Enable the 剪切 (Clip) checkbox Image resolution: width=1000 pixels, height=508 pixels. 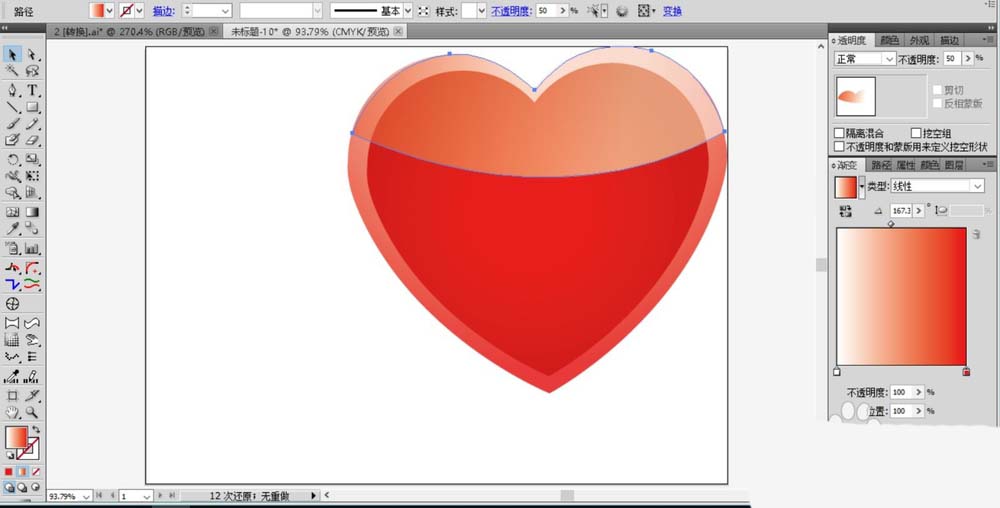click(937, 90)
